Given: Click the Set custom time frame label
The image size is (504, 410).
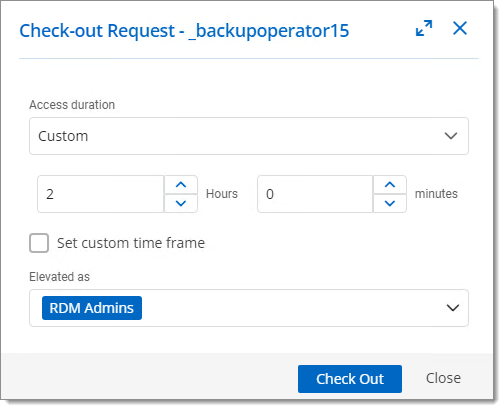Looking at the screenshot, I should [131, 243].
